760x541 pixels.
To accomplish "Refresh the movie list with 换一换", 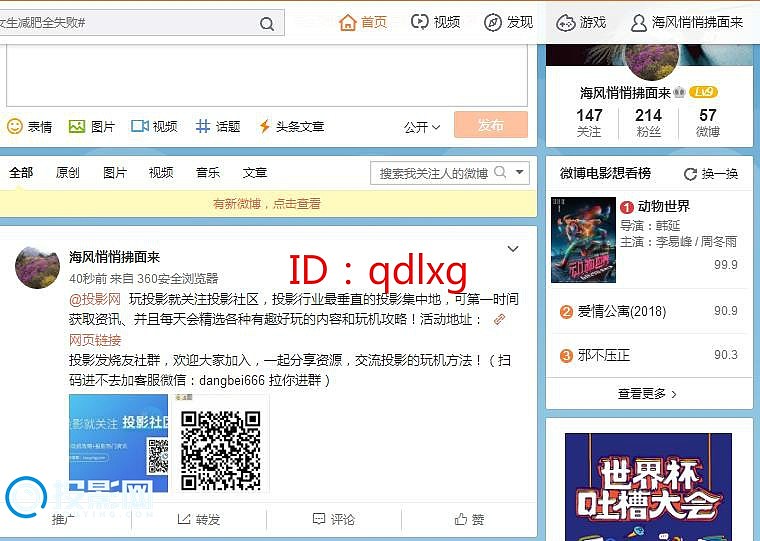I will 711,173.
